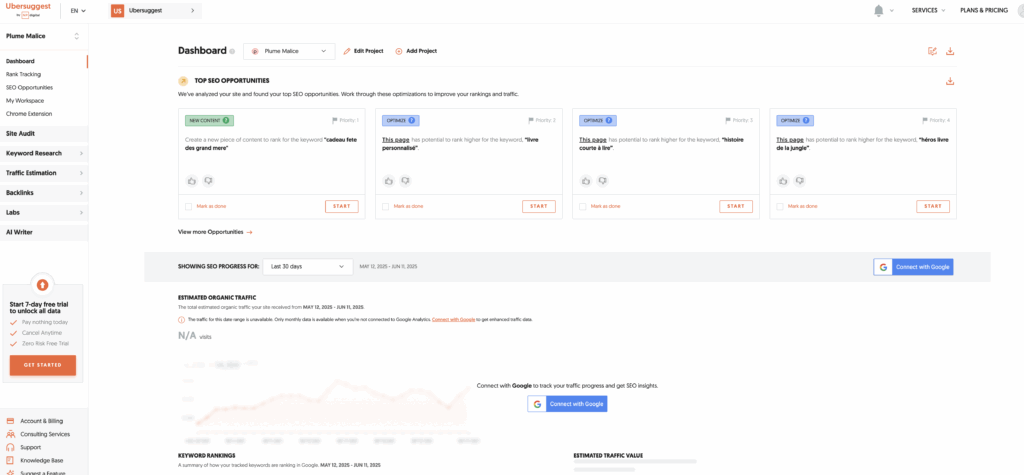The height and width of the screenshot is (475, 1024).
Task: Click View more Opportunities link
Action: tap(215, 232)
